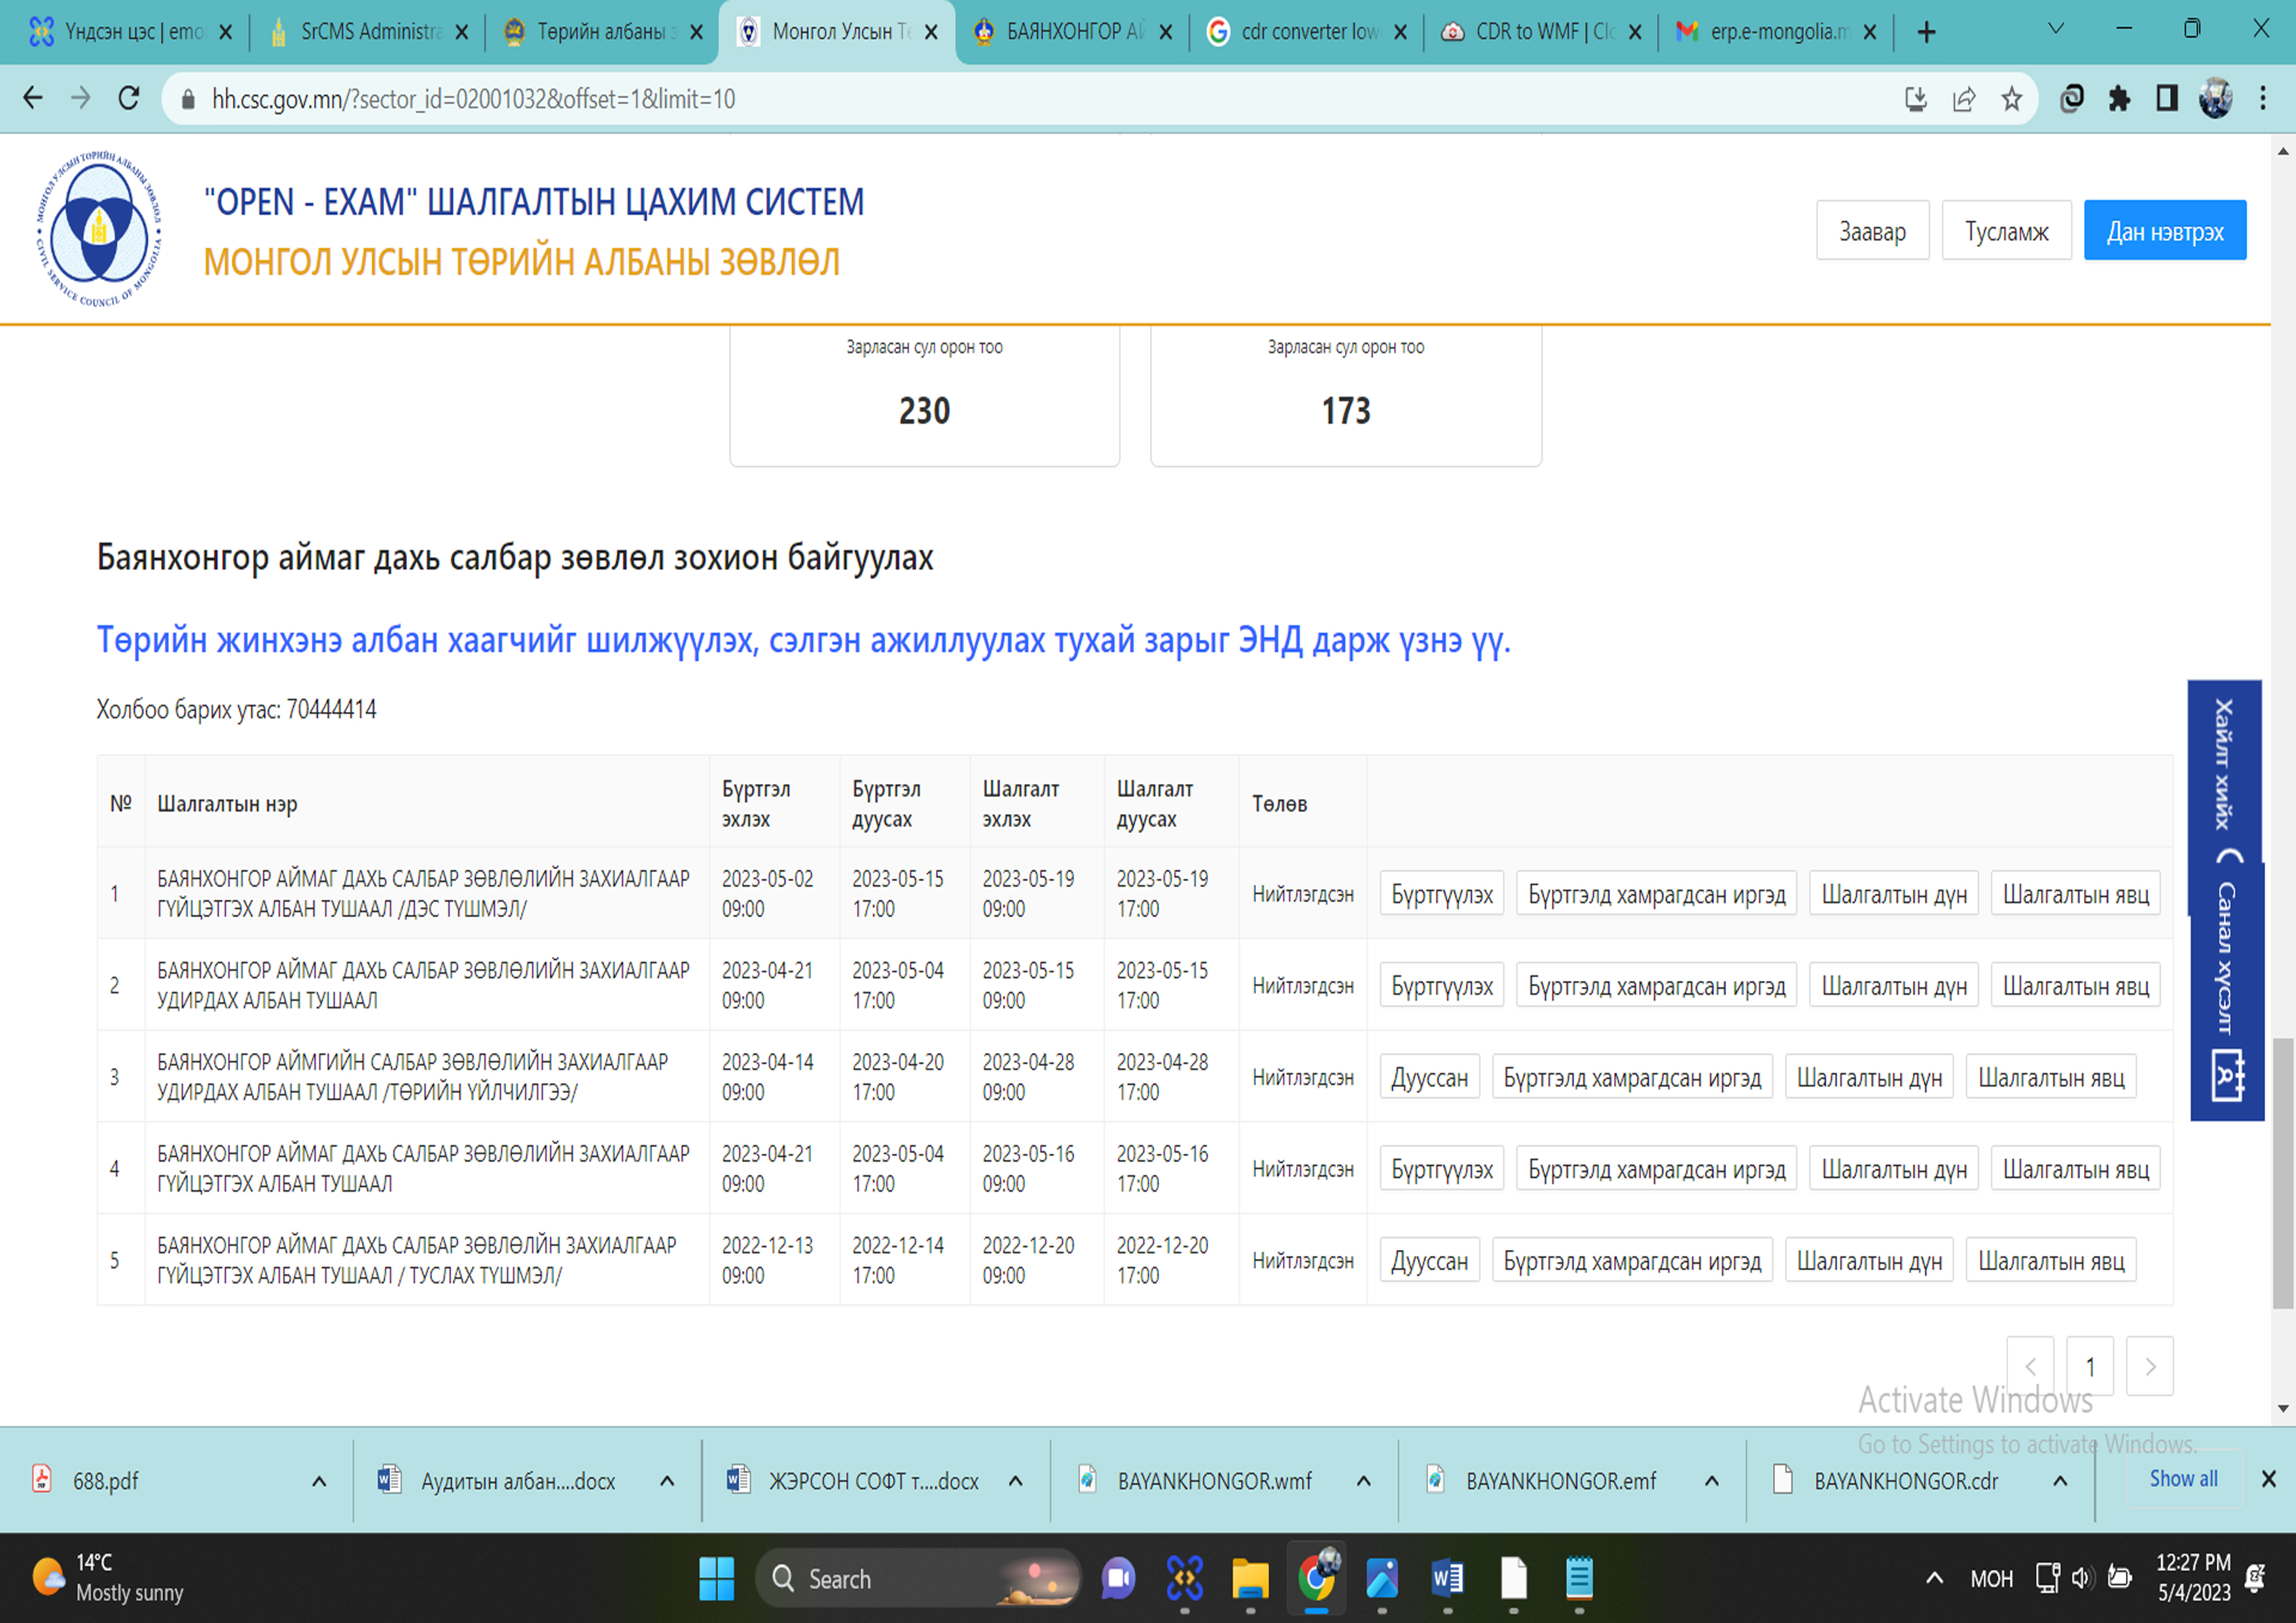Click the Дан нэвтрэх login button
This screenshot has height=1623, width=2296.
point(2165,231)
